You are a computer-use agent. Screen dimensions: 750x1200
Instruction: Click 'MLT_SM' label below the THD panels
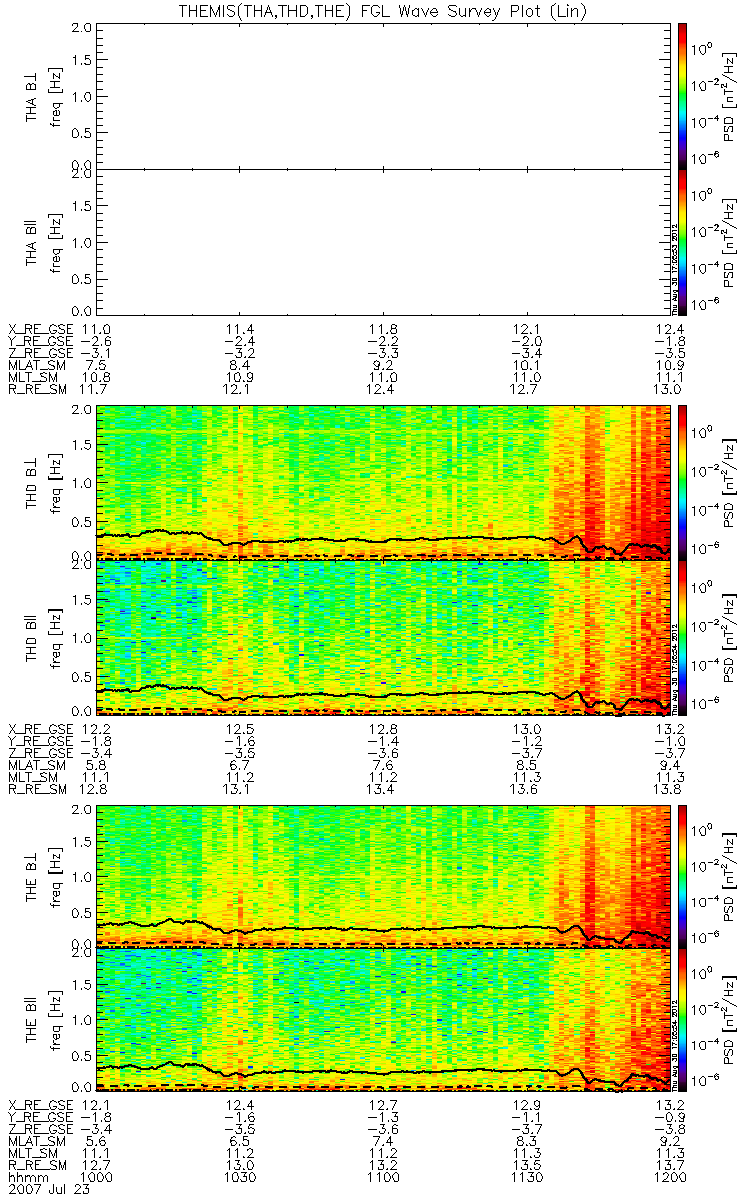(33, 776)
